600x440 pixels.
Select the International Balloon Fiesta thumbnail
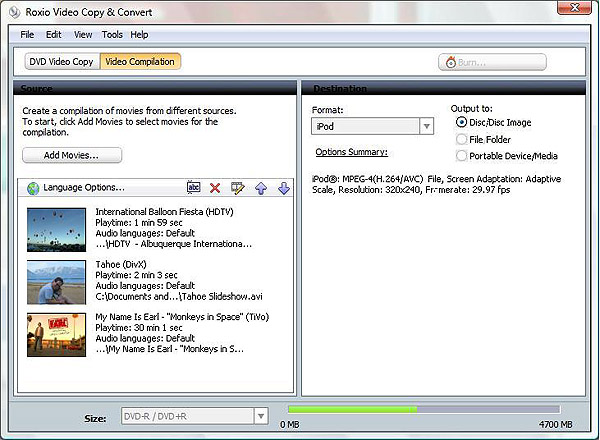pos(56,230)
